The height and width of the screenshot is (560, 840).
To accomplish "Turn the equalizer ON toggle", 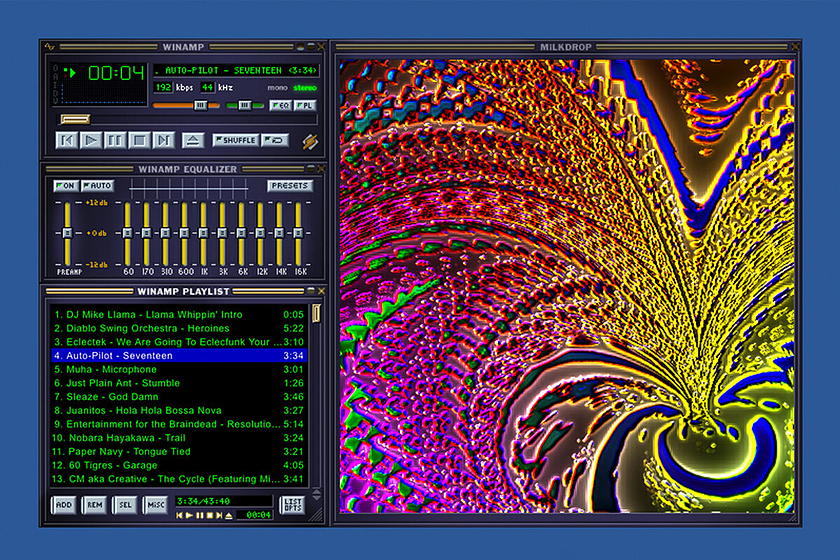I will click(66, 186).
